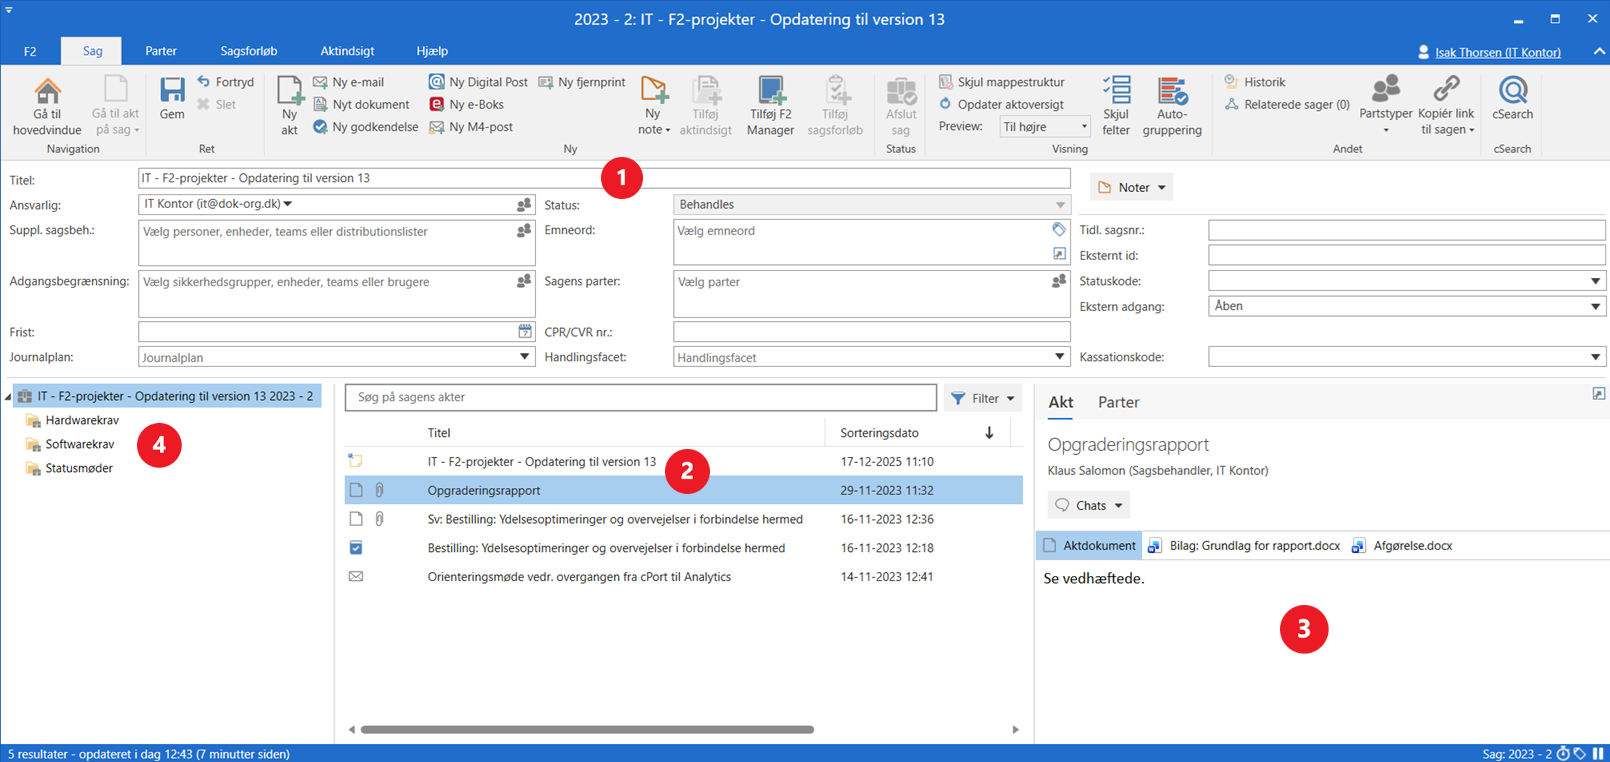Image resolution: width=1610 pixels, height=762 pixels.
Task: Open Emneord tag picker icon
Action: (x=1059, y=230)
